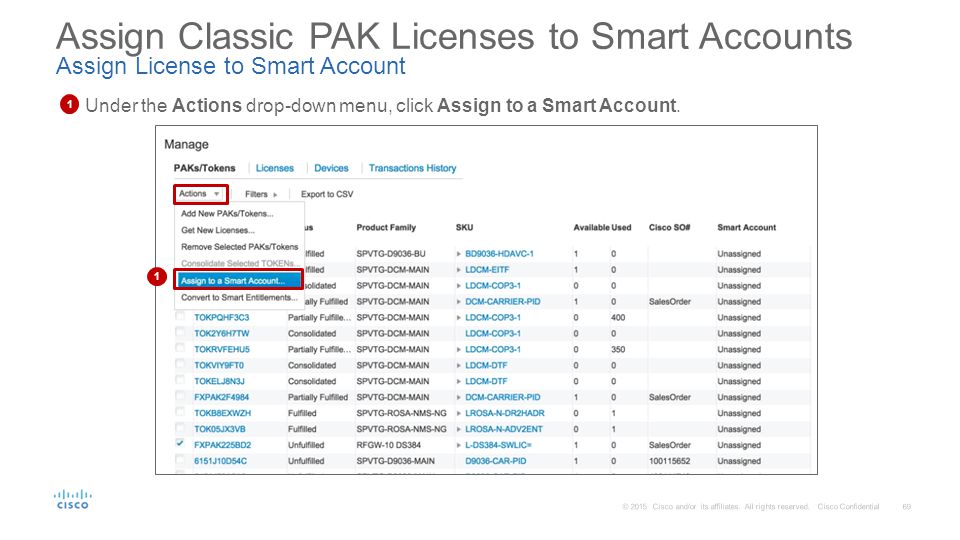The image size is (960, 540).
Task: Expand LDCM-DTF arrow in TOKVIY9FT0 row
Action: 459,366
